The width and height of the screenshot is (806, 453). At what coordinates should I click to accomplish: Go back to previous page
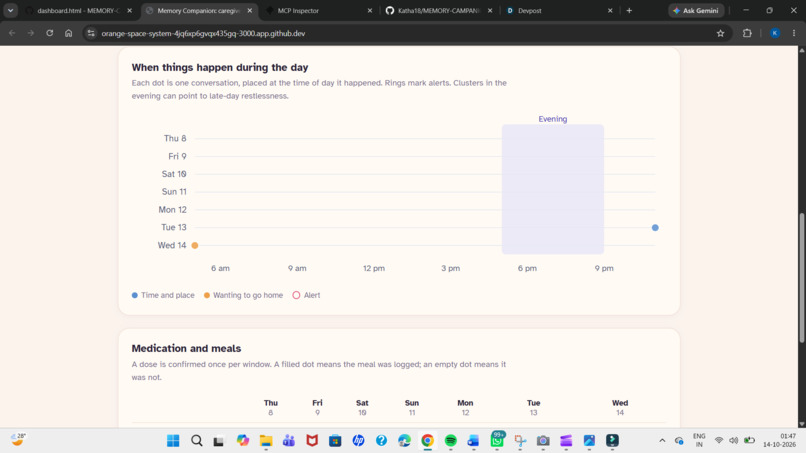pyautogui.click(x=12, y=33)
